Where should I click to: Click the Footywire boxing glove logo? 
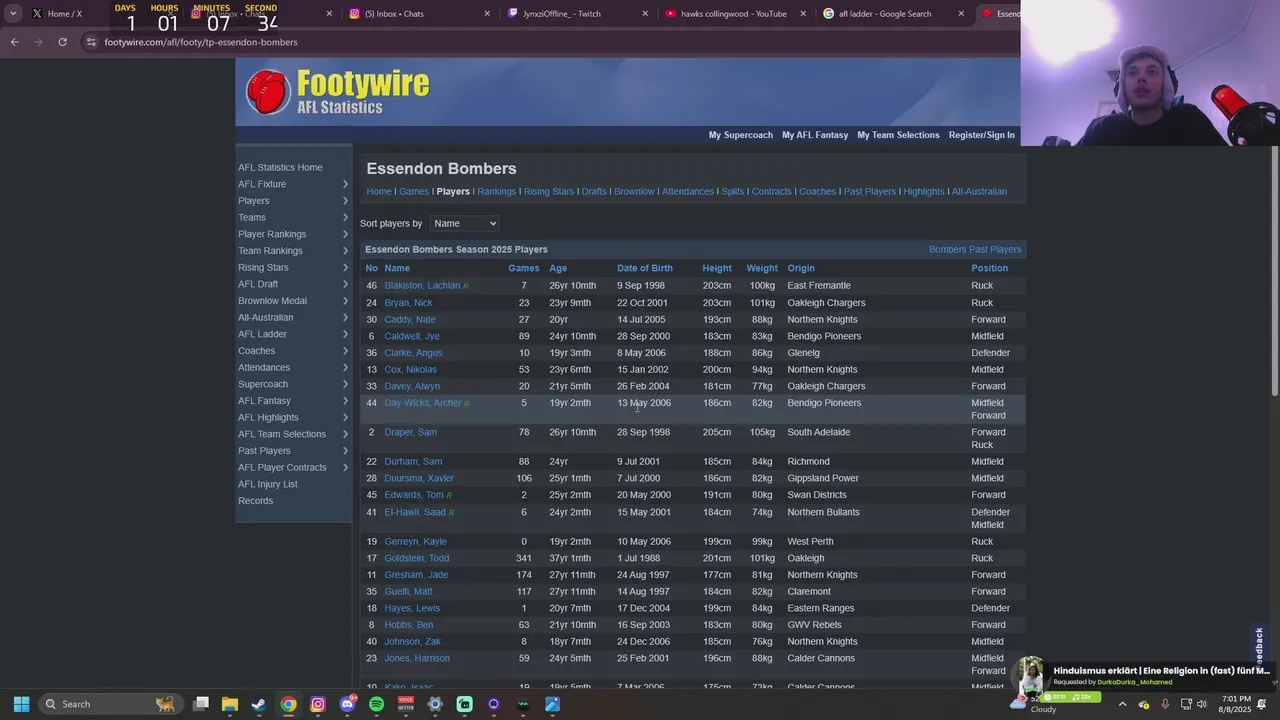tap(268, 92)
